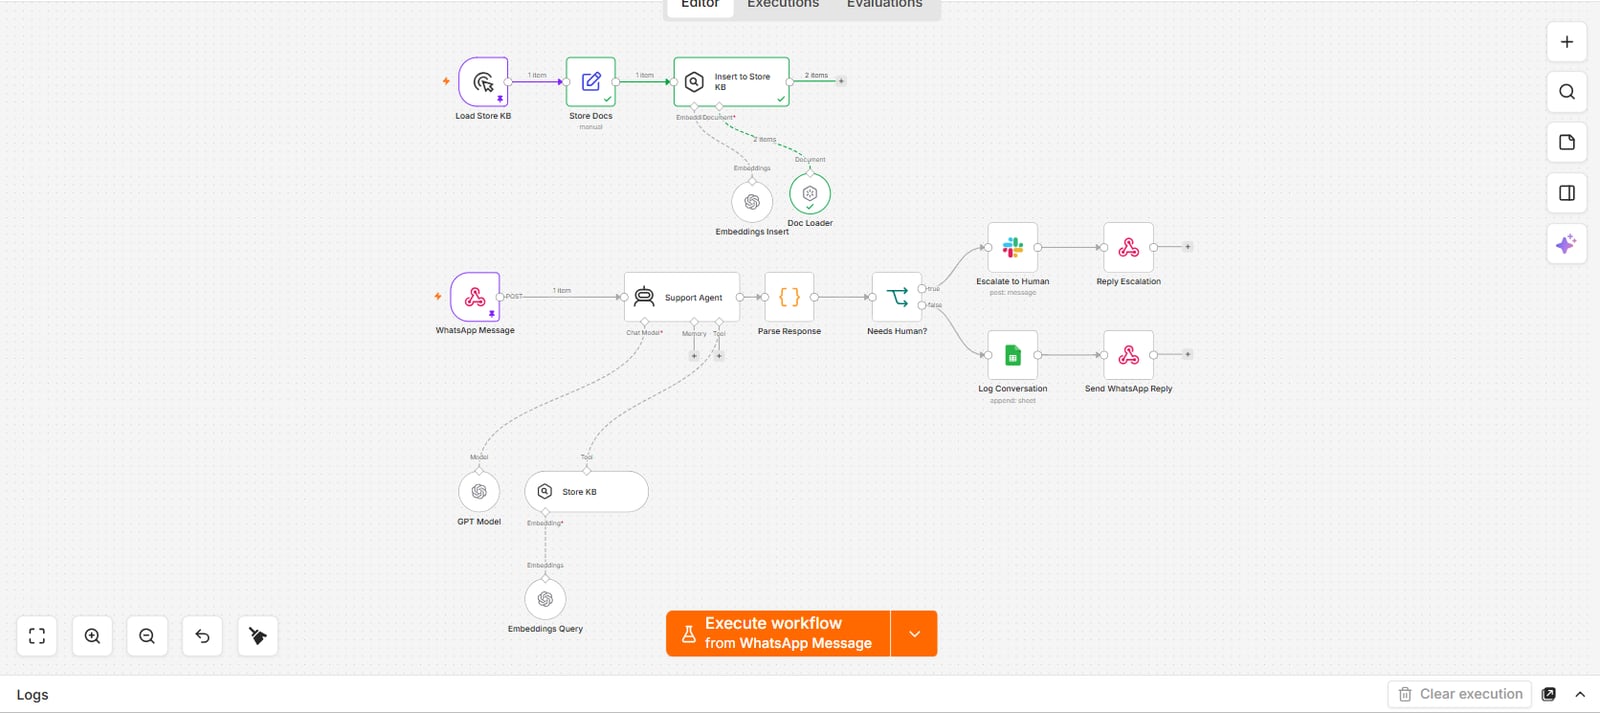Add a Memory sub-node to Support Agent

tap(694, 356)
